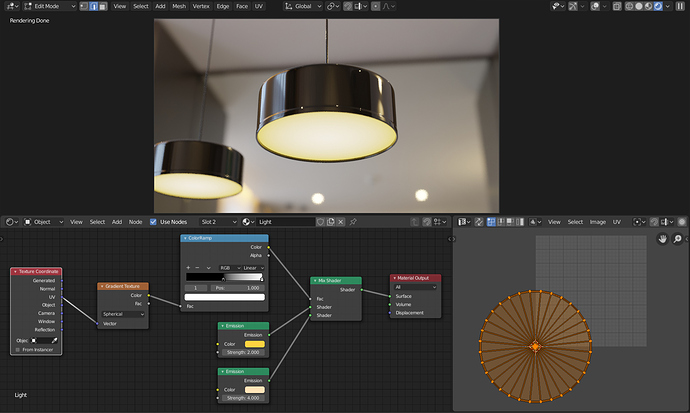Adjust the Strength 2.000 field
The image size is (690, 413).
point(243,352)
